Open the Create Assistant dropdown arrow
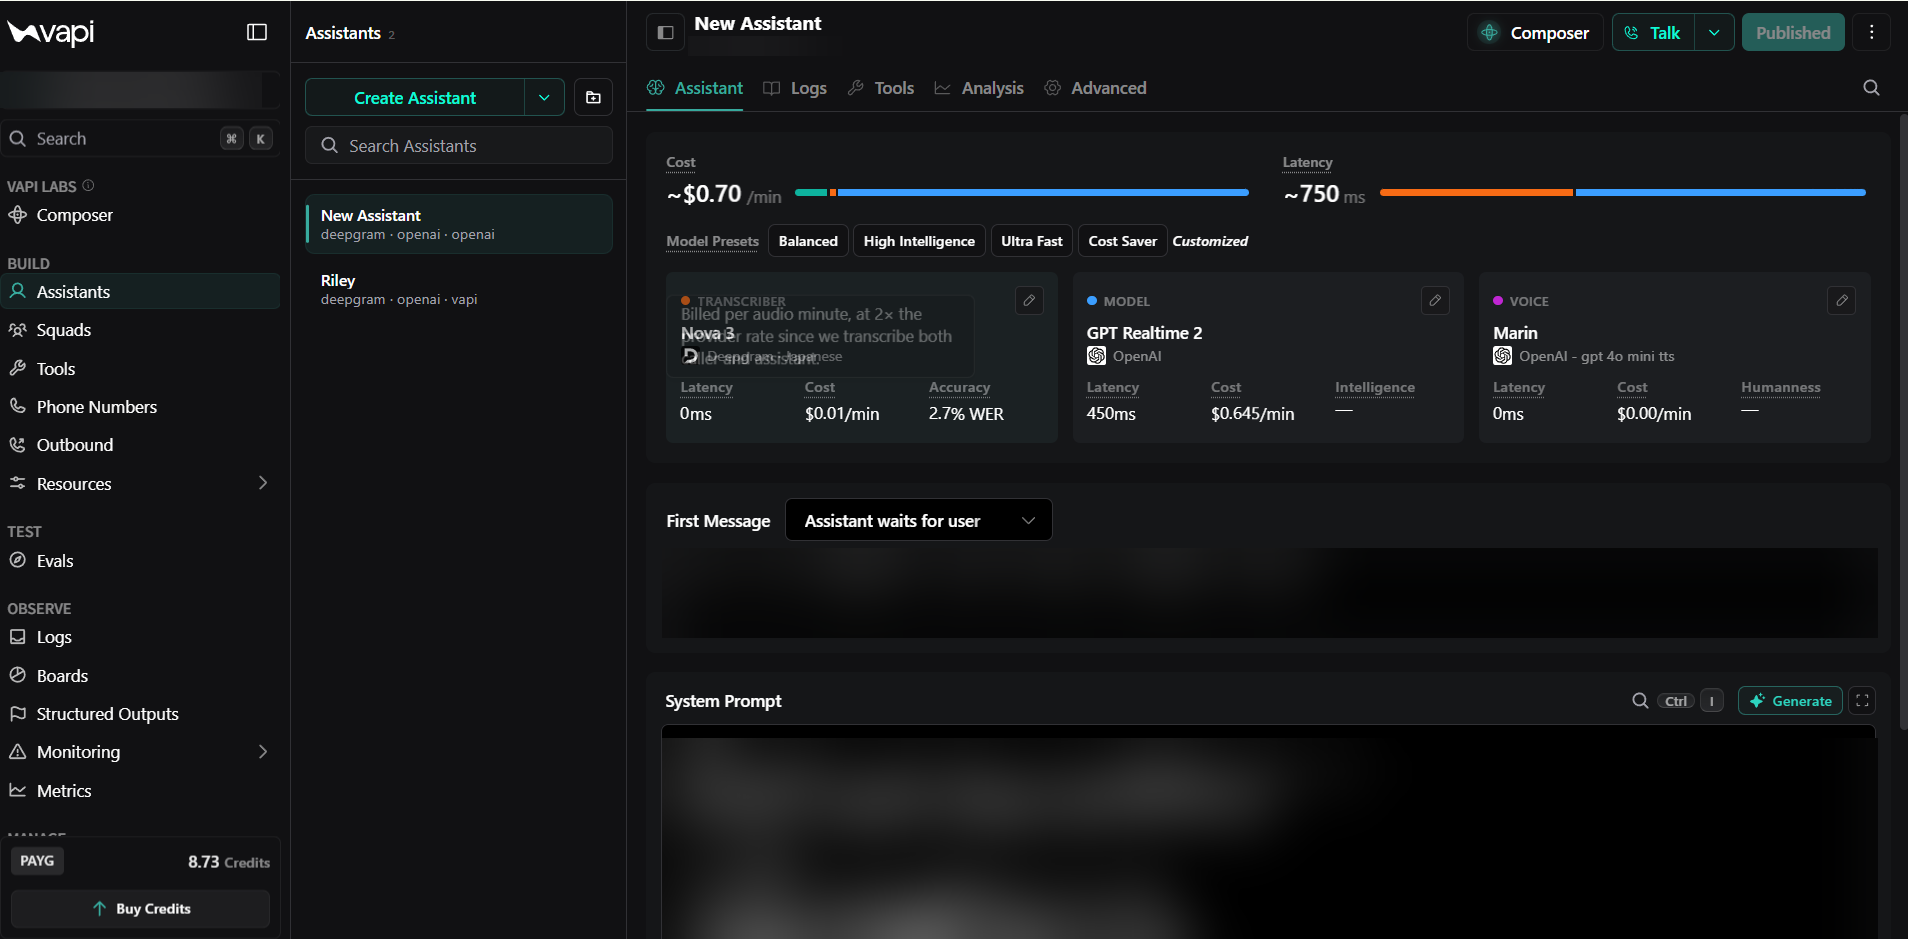Image resolution: width=1908 pixels, height=939 pixels. 544,97
